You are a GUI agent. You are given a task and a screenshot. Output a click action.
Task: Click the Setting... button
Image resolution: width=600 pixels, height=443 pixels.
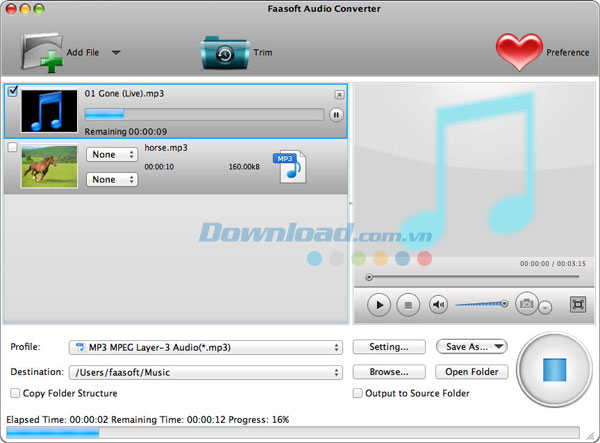(x=389, y=347)
